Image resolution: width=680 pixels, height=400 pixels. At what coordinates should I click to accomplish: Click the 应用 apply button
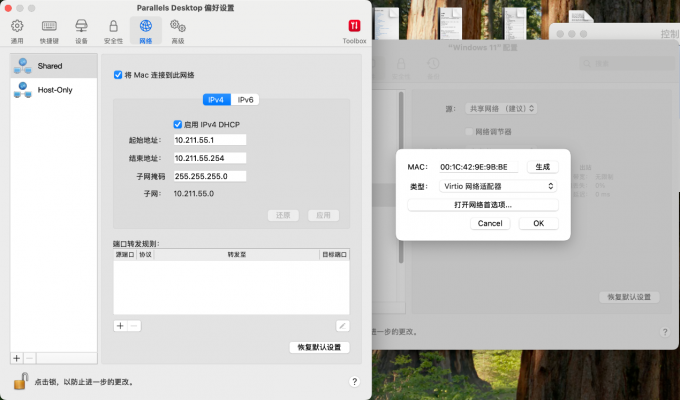[x=323, y=215]
